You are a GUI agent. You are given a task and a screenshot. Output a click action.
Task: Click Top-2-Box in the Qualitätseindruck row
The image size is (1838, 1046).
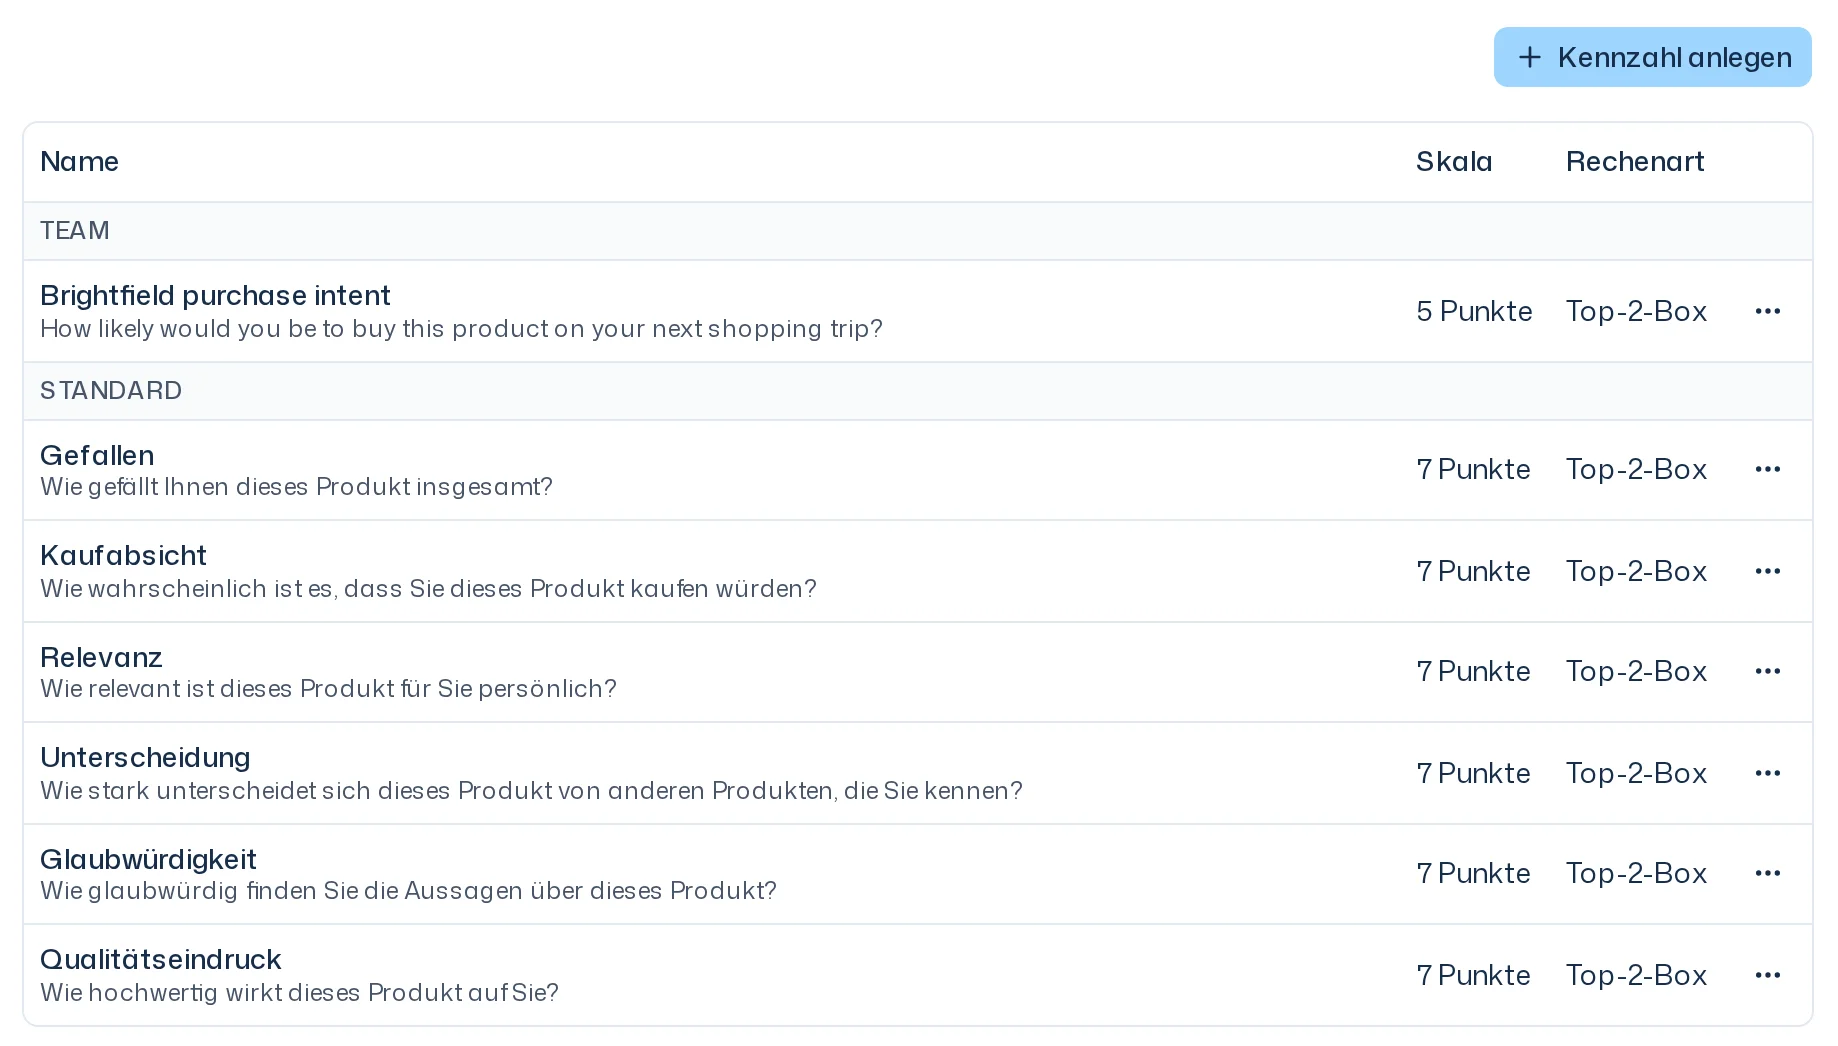coord(1636,975)
